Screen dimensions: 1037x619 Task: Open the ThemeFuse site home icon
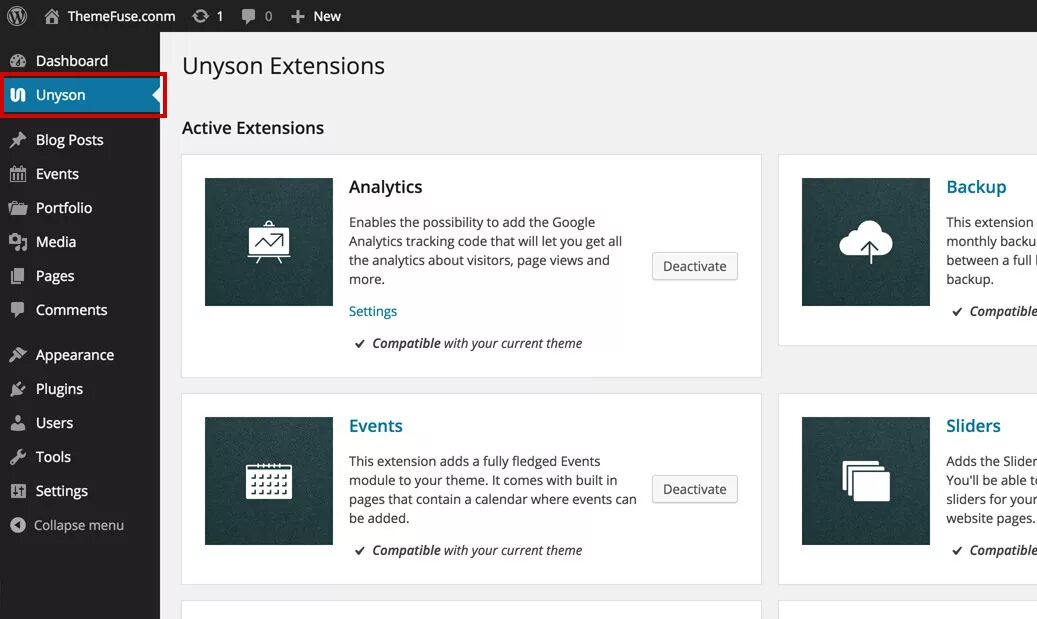point(52,16)
